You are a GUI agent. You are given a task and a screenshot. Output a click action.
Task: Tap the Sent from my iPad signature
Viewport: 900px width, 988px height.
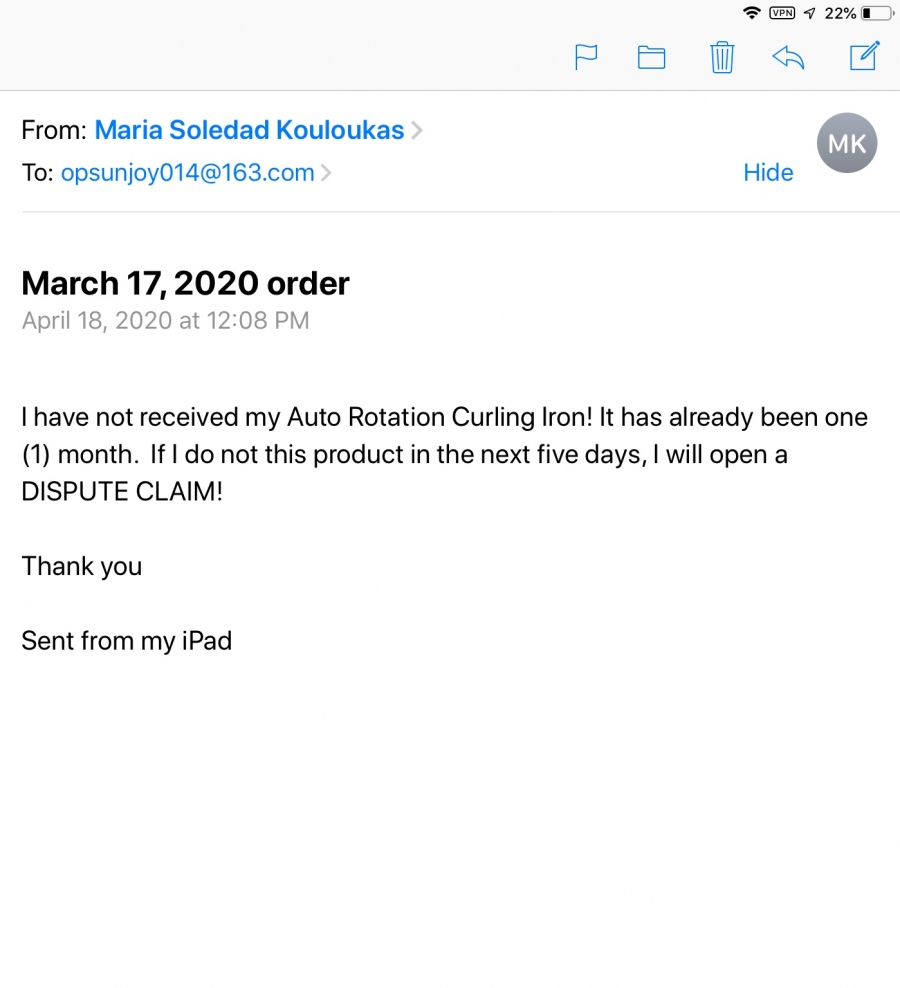point(127,641)
